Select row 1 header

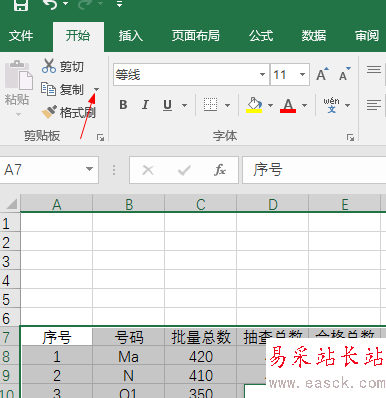pos(10,223)
